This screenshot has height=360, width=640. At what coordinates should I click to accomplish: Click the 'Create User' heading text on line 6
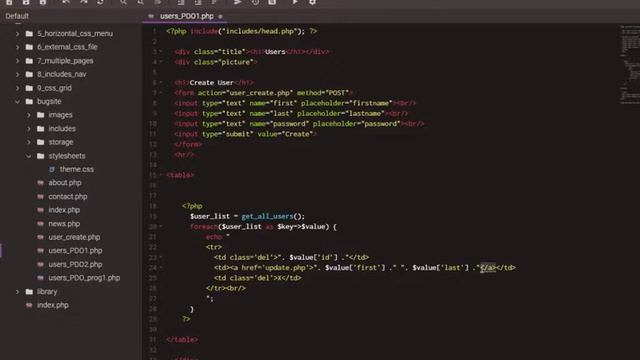click(x=211, y=82)
